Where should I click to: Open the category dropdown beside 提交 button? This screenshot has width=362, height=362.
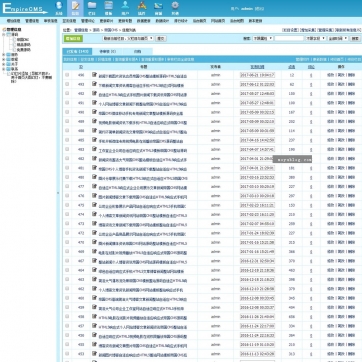pyautogui.click(x=128, y=38)
